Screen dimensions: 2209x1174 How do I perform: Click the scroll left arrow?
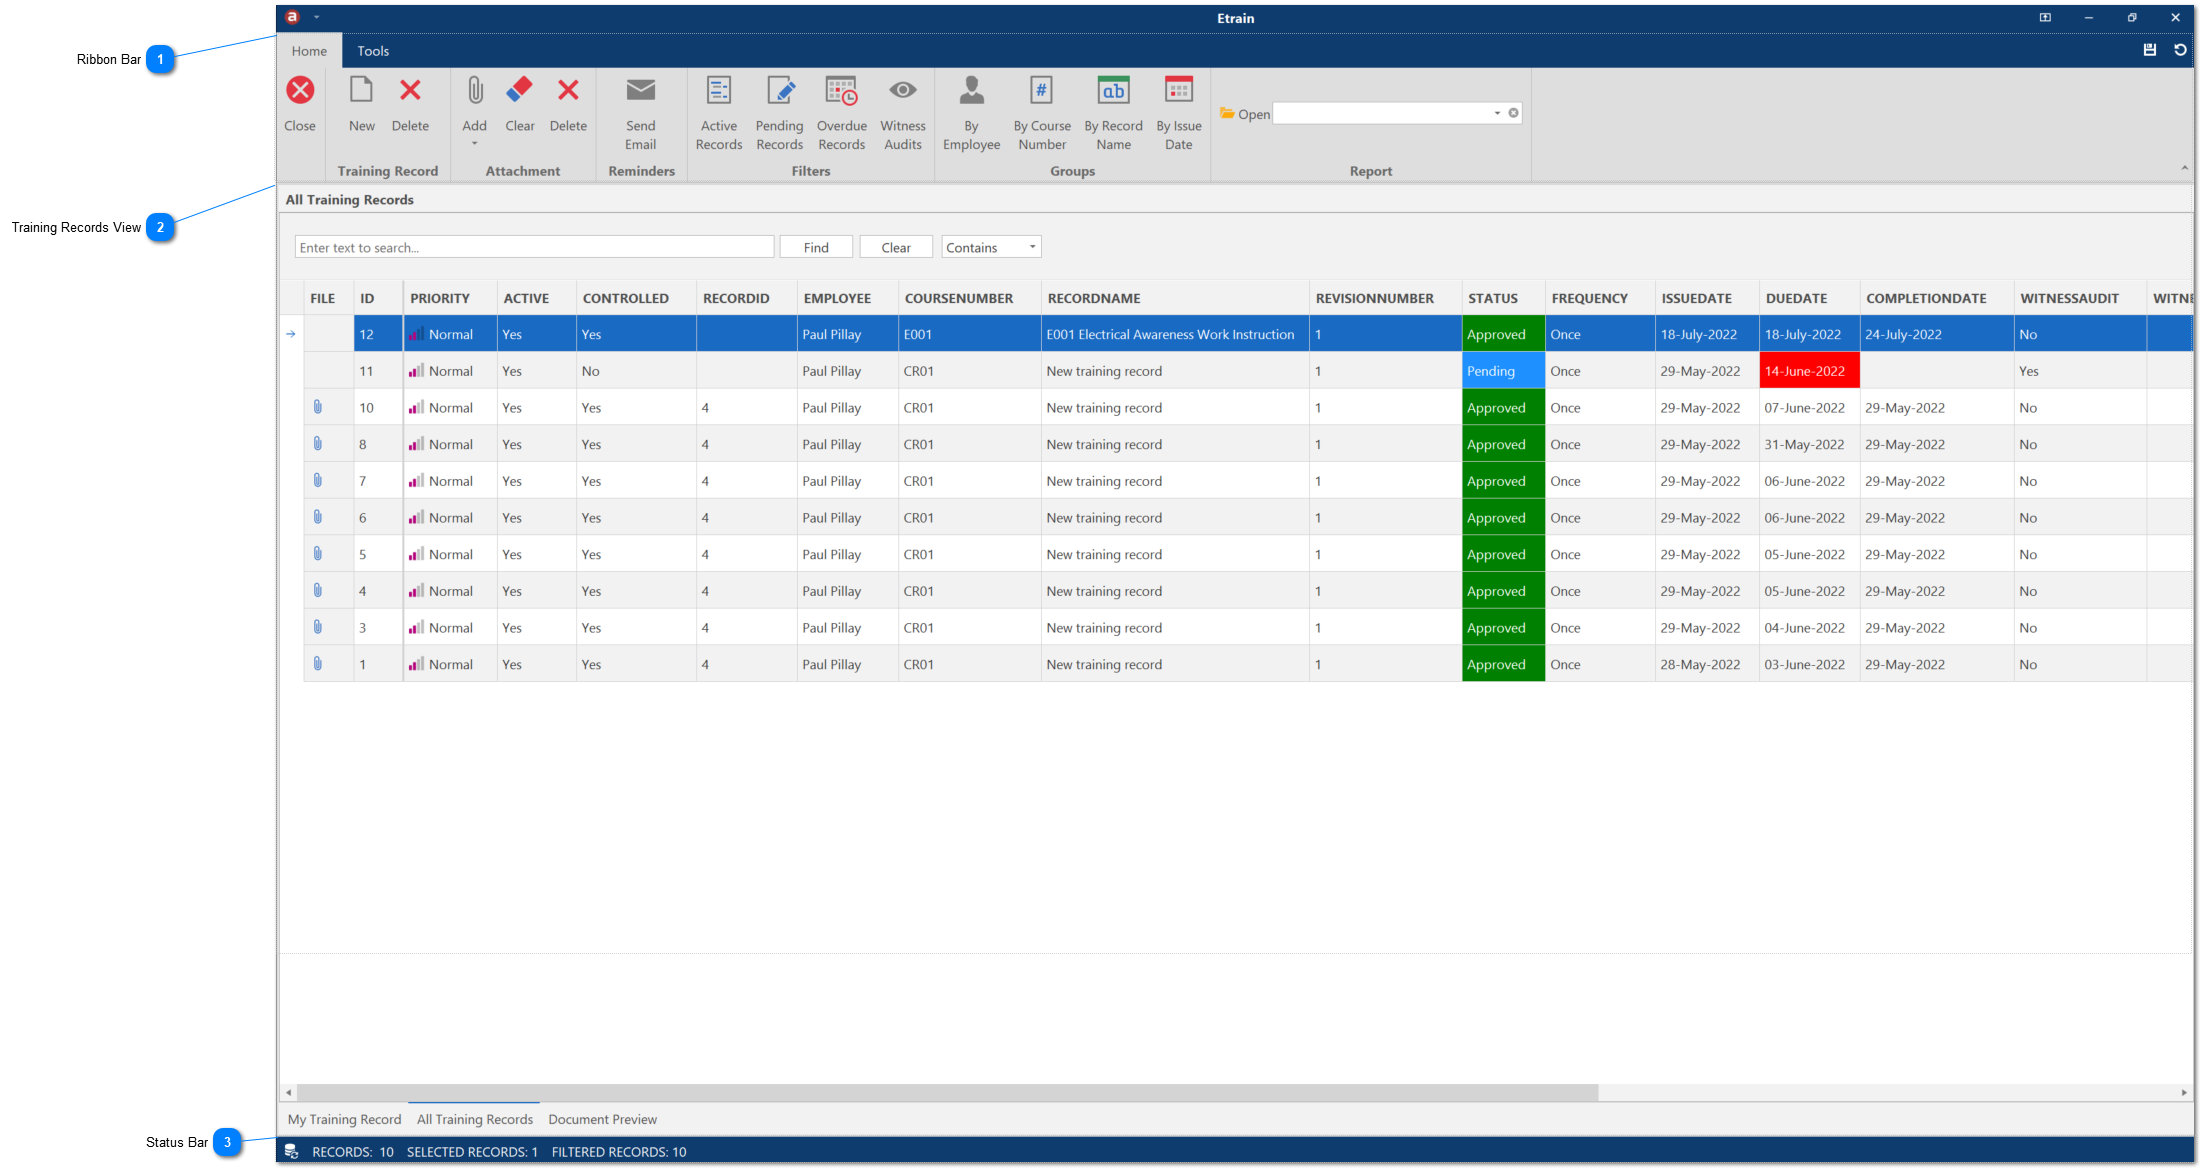(x=289, y=1092)
